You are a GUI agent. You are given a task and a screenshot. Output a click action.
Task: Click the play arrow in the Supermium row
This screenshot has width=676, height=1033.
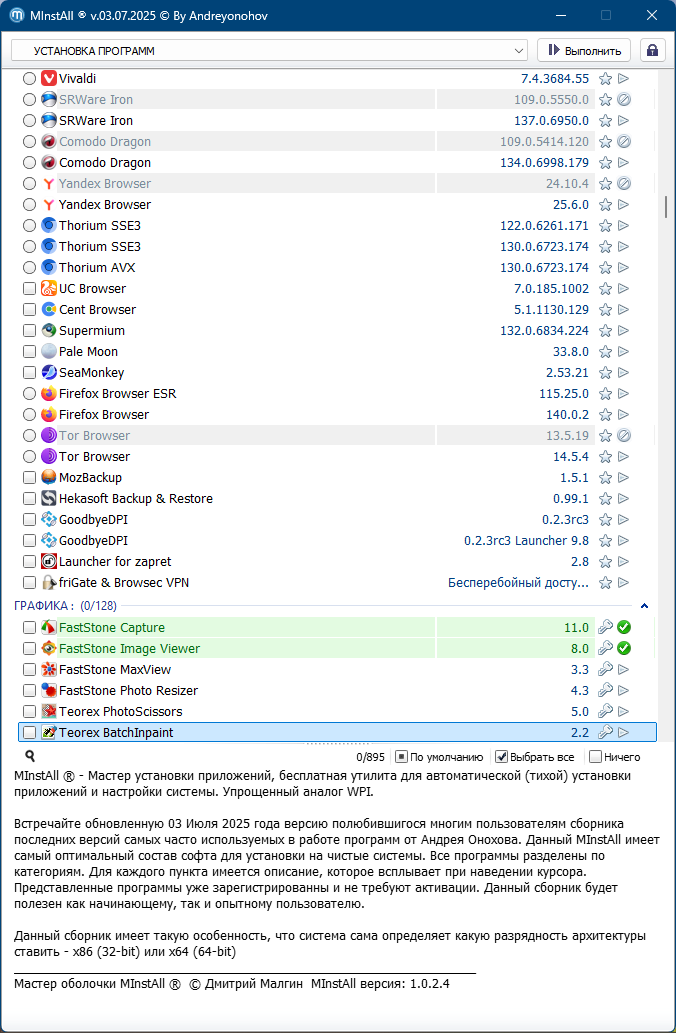click(623, 331)
